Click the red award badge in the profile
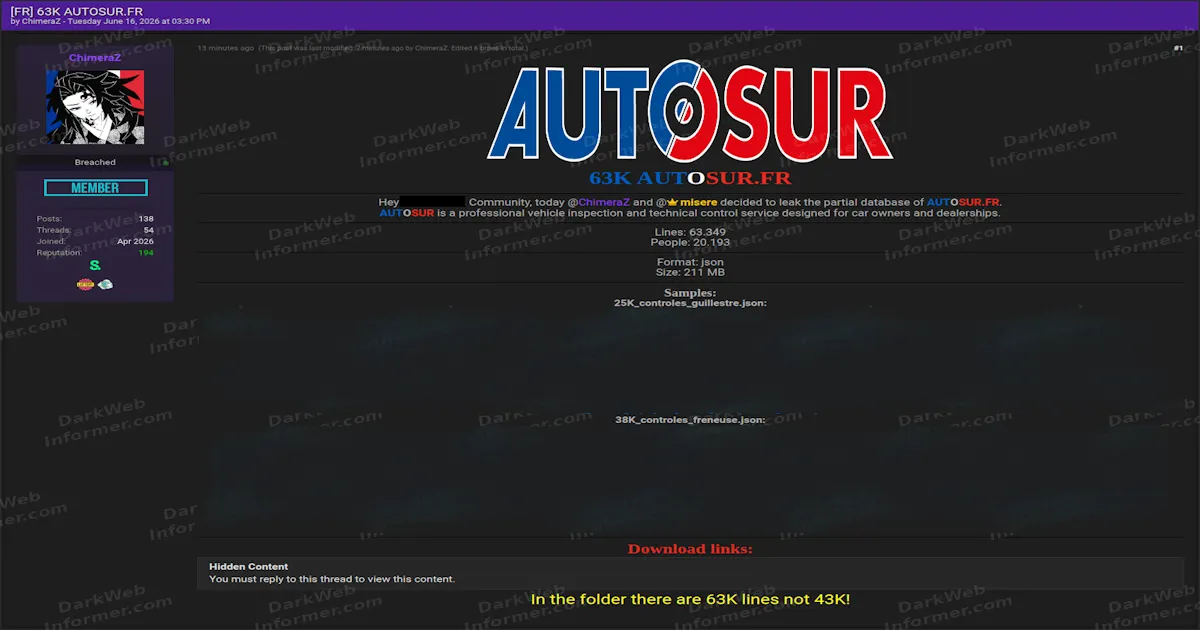This screenshot has width=1200, height=630. 86,284
